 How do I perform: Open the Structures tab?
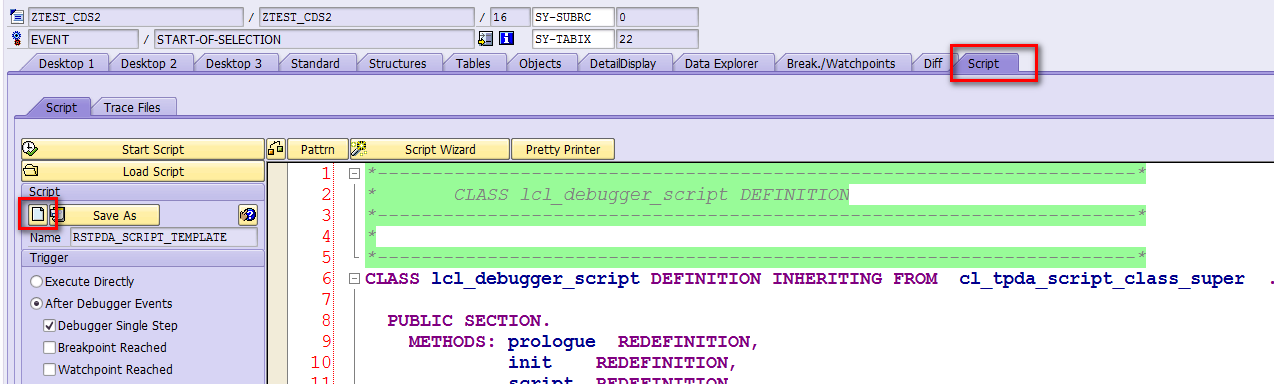coord(397,63)
